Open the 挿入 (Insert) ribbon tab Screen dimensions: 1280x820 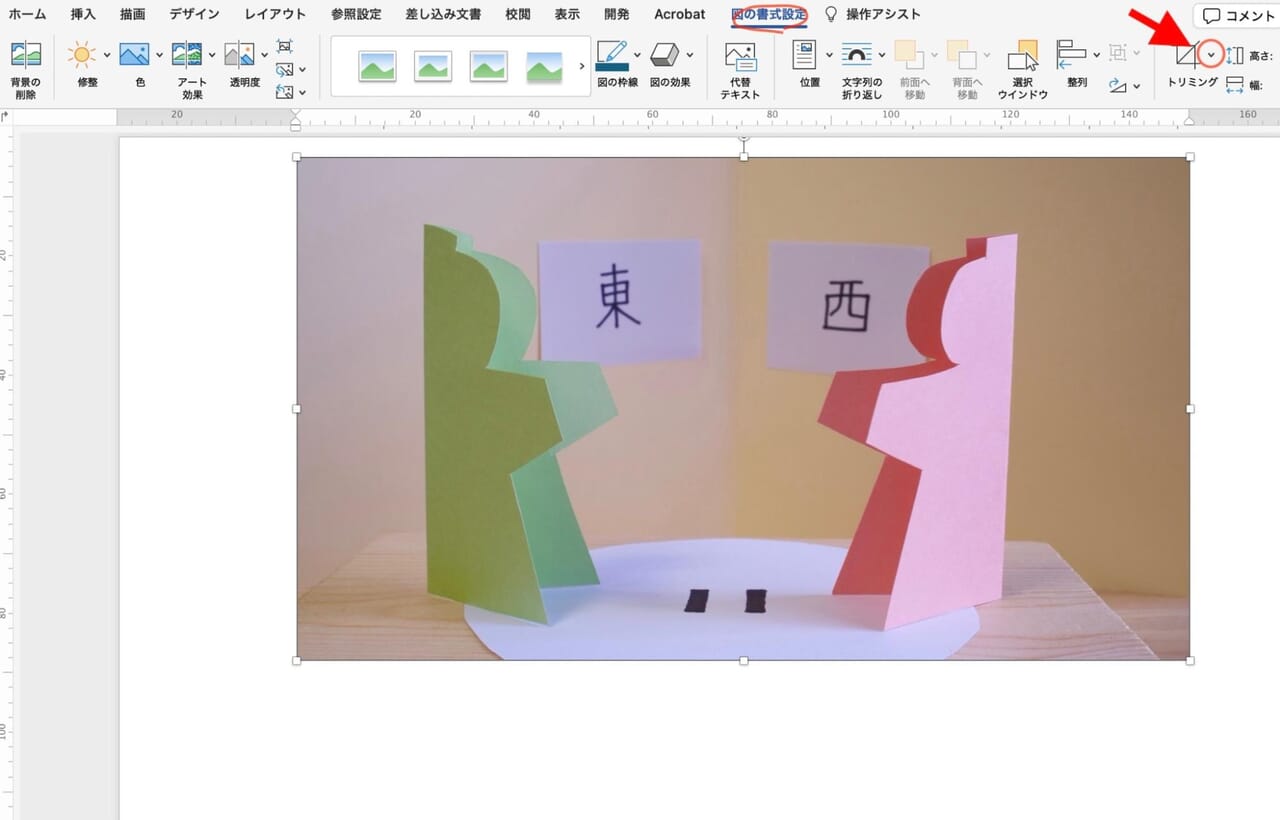(x=81, y=14)
